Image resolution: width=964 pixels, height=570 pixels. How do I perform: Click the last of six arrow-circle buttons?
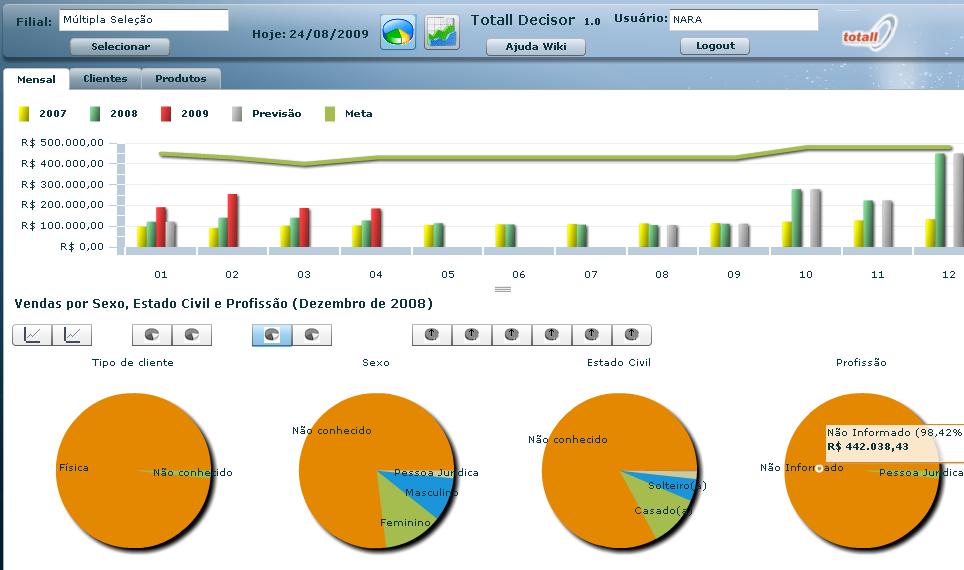(x=631, y=335)
